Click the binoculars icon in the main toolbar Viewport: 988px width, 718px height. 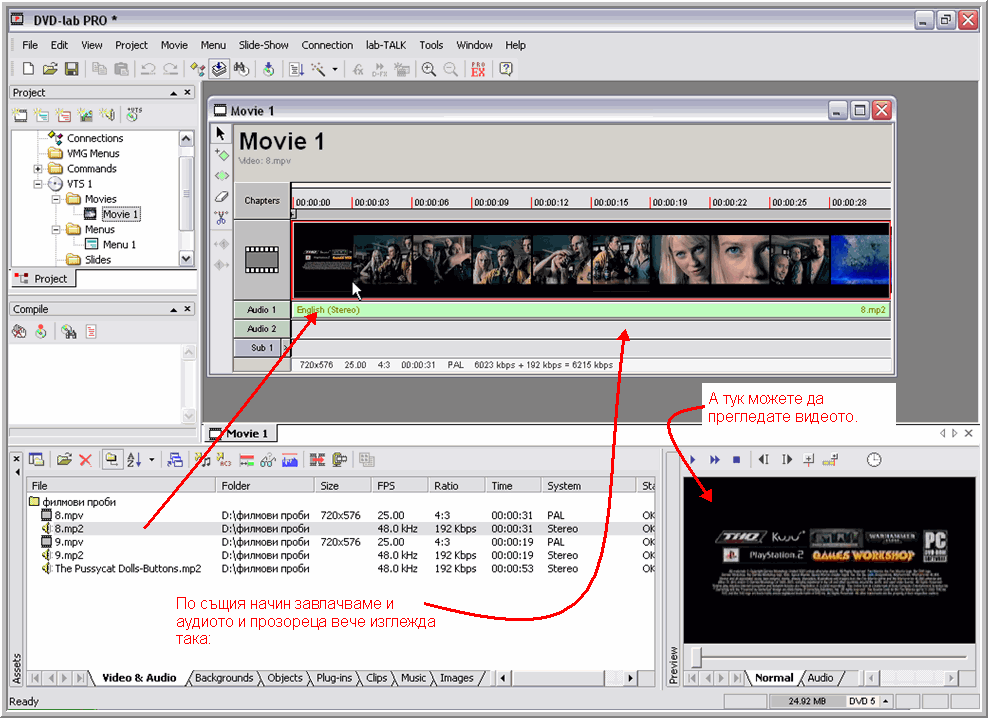point(241,69)
